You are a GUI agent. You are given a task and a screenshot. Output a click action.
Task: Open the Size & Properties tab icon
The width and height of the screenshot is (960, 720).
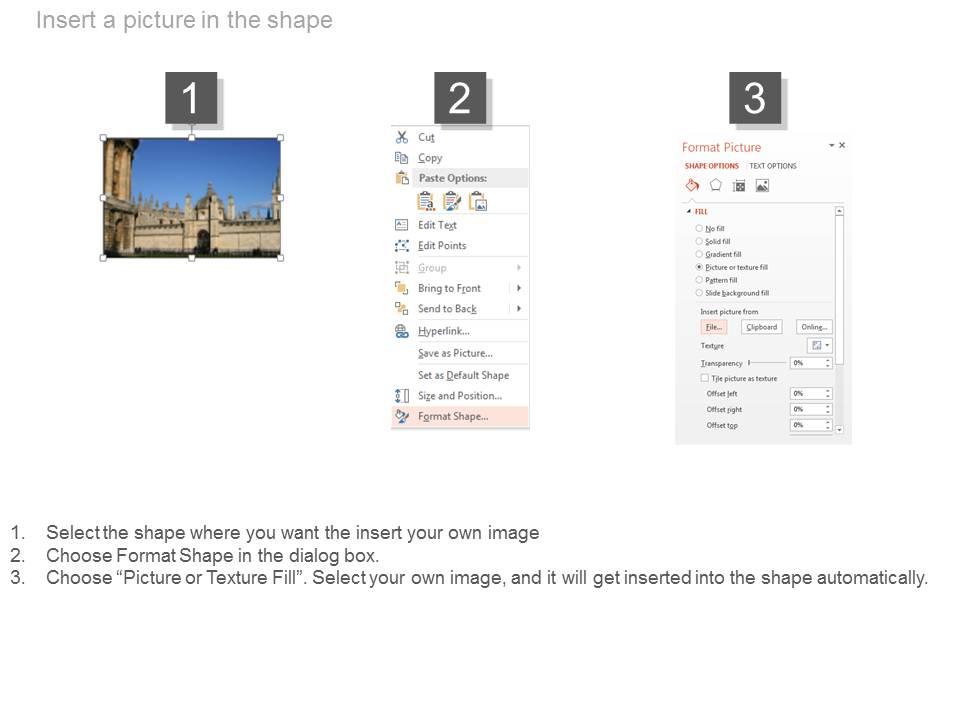pyautogui.click(x=739, y=186)
